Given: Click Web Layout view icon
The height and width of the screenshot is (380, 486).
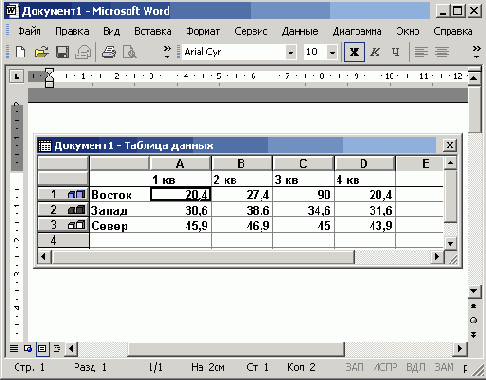Looking at the screenshot, I should 28,349.
